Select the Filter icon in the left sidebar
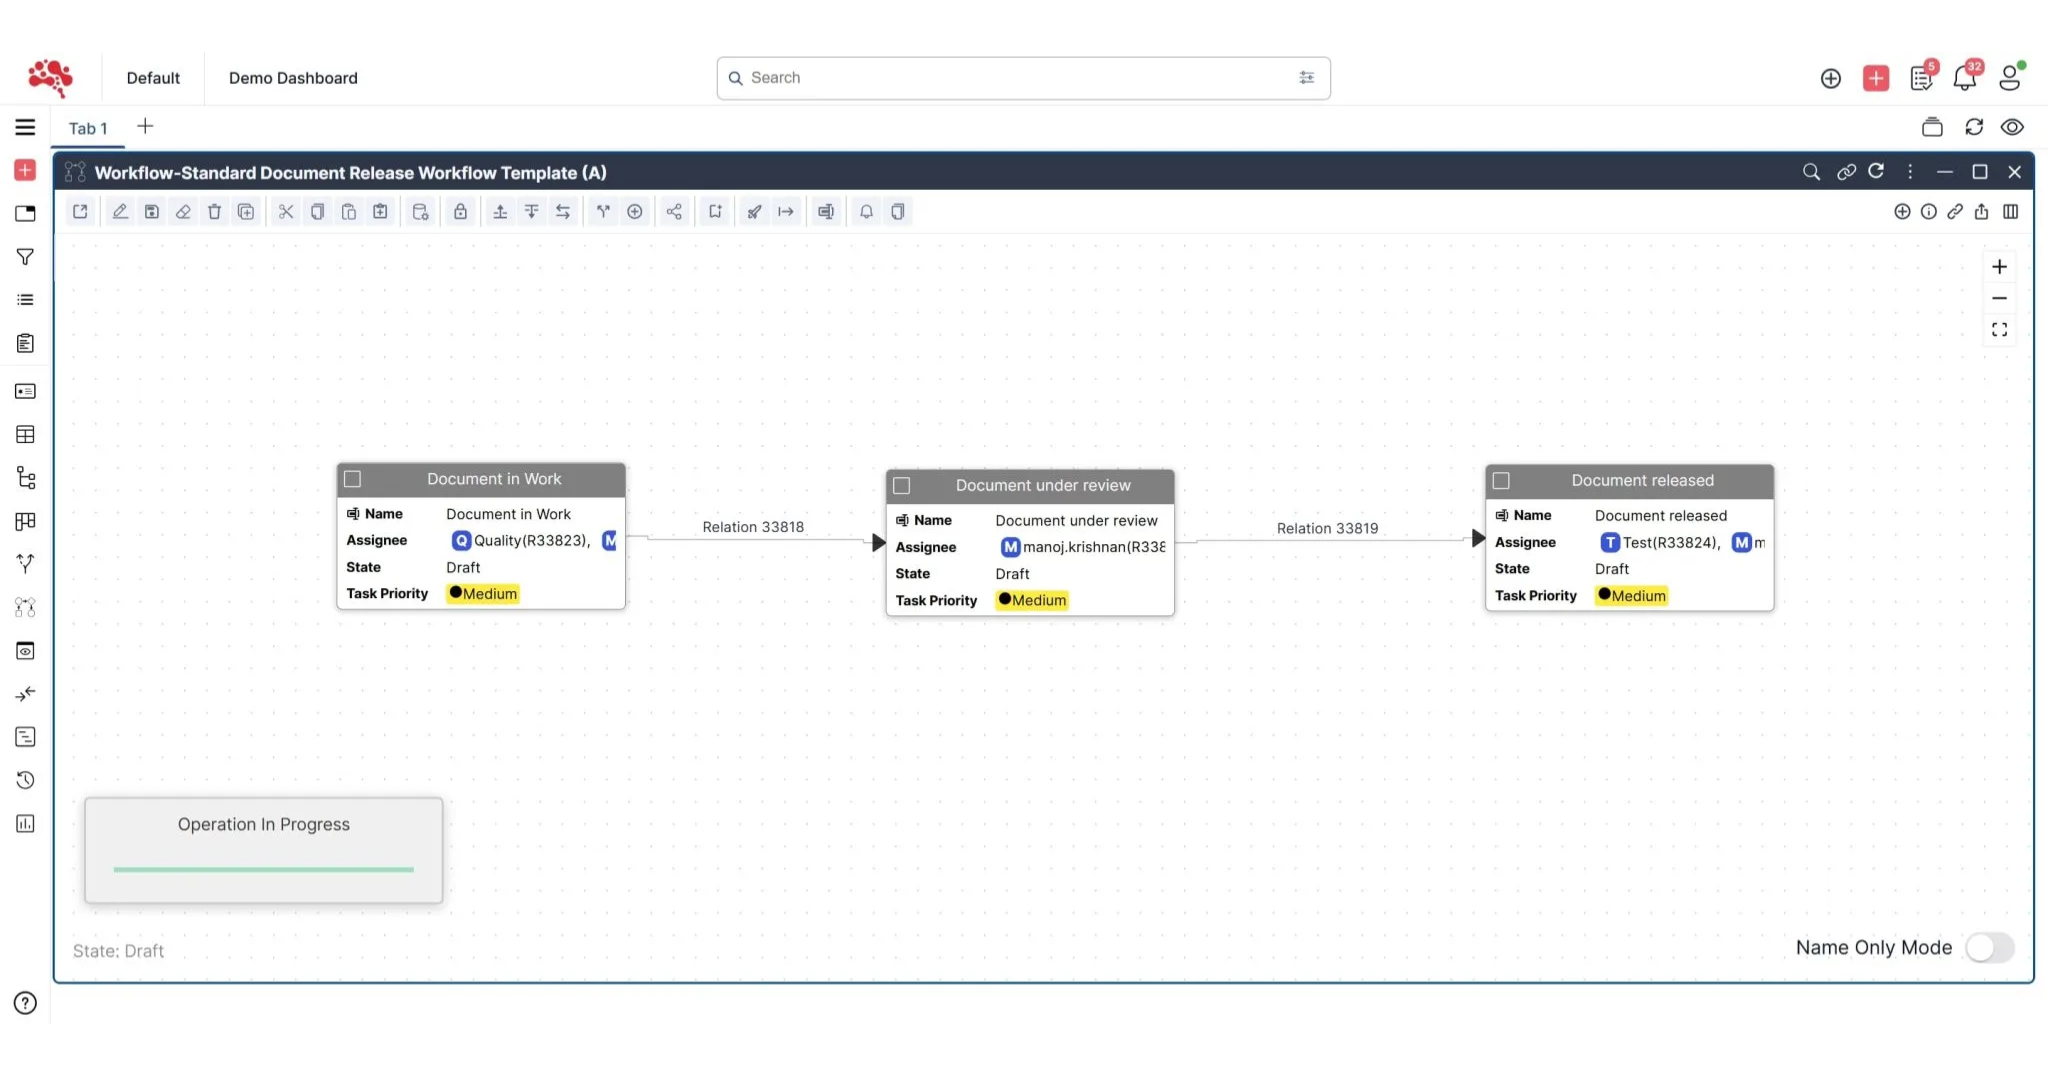This screenshot has height=1076, width=2048. coord(24,257)
